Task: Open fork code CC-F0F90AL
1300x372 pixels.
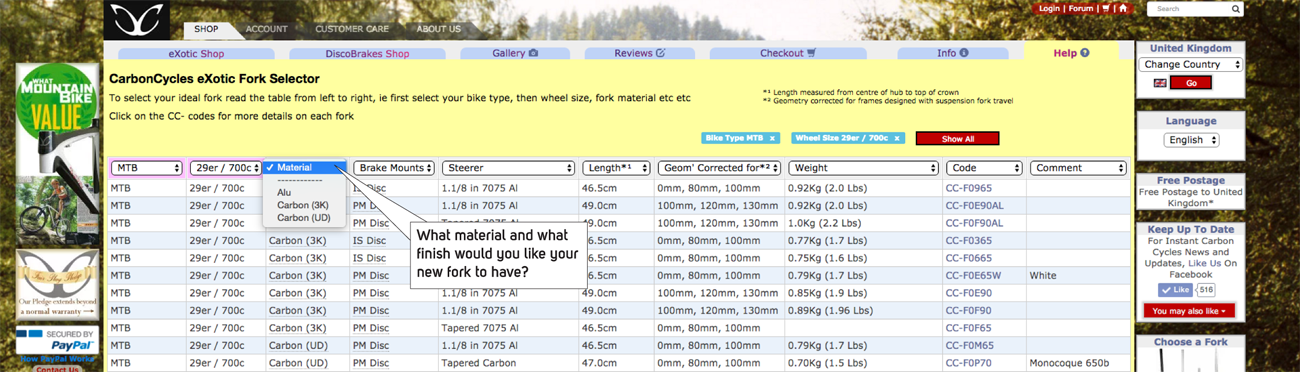Action: tap(975, 224)
